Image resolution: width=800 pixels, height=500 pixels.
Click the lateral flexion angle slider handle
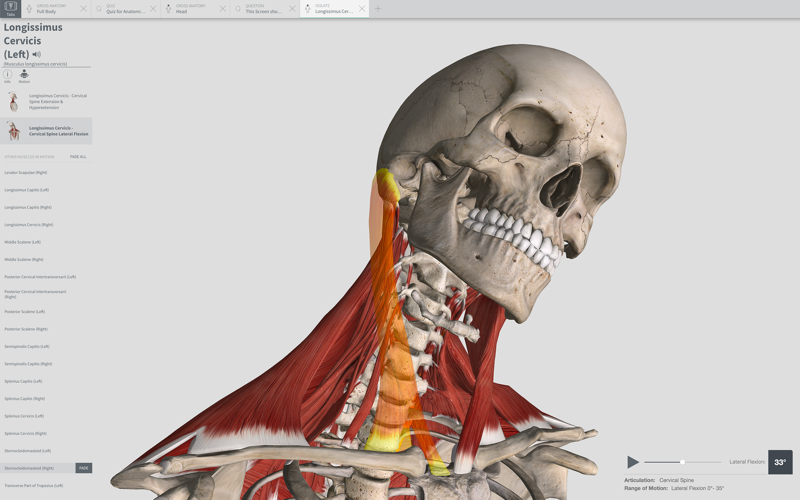pos(682,462)
